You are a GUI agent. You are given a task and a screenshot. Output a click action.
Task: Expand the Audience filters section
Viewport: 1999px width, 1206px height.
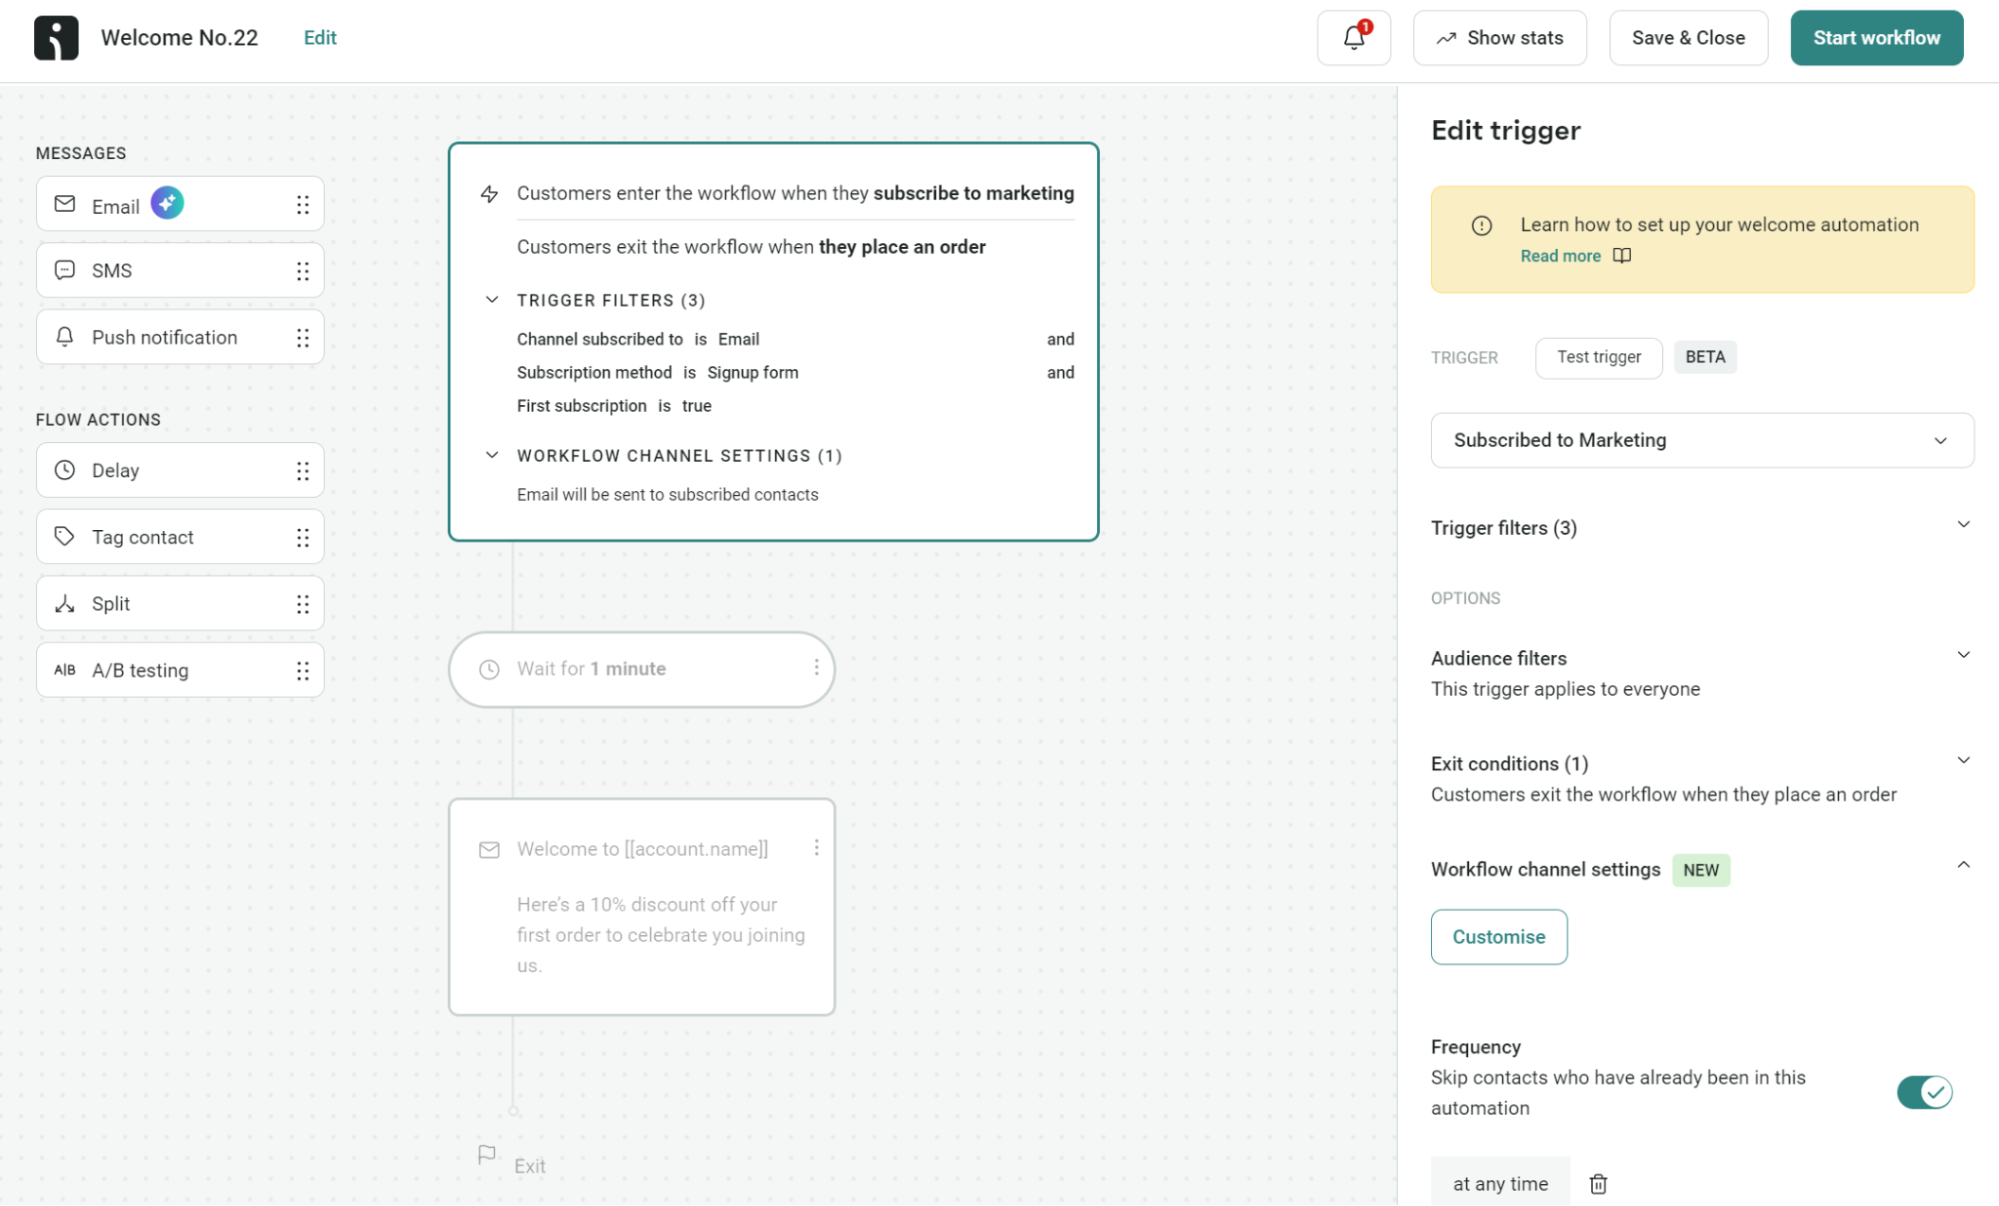(x=1963, y=654)
